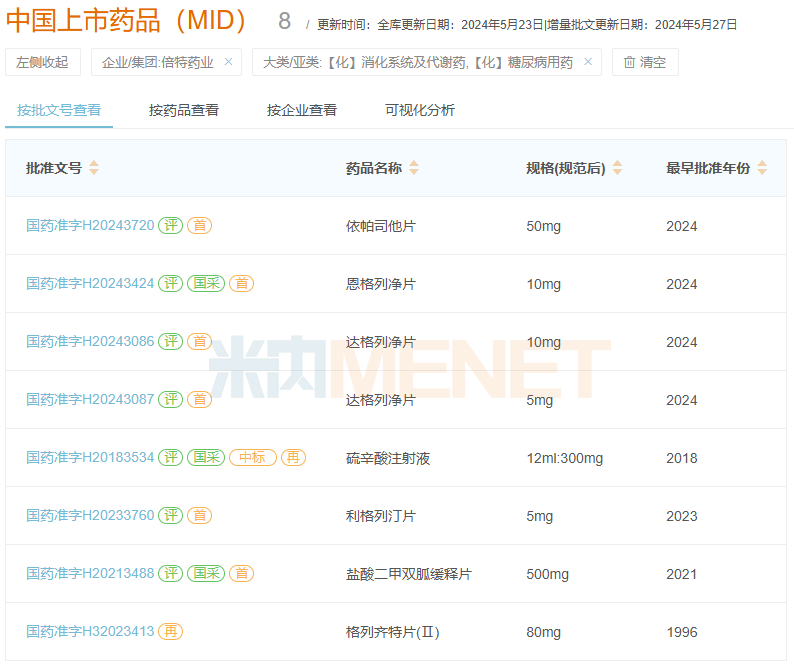The image size is (794, 666).
Task: Click 评 badge on H20243086 row
Action: (171, 341)
